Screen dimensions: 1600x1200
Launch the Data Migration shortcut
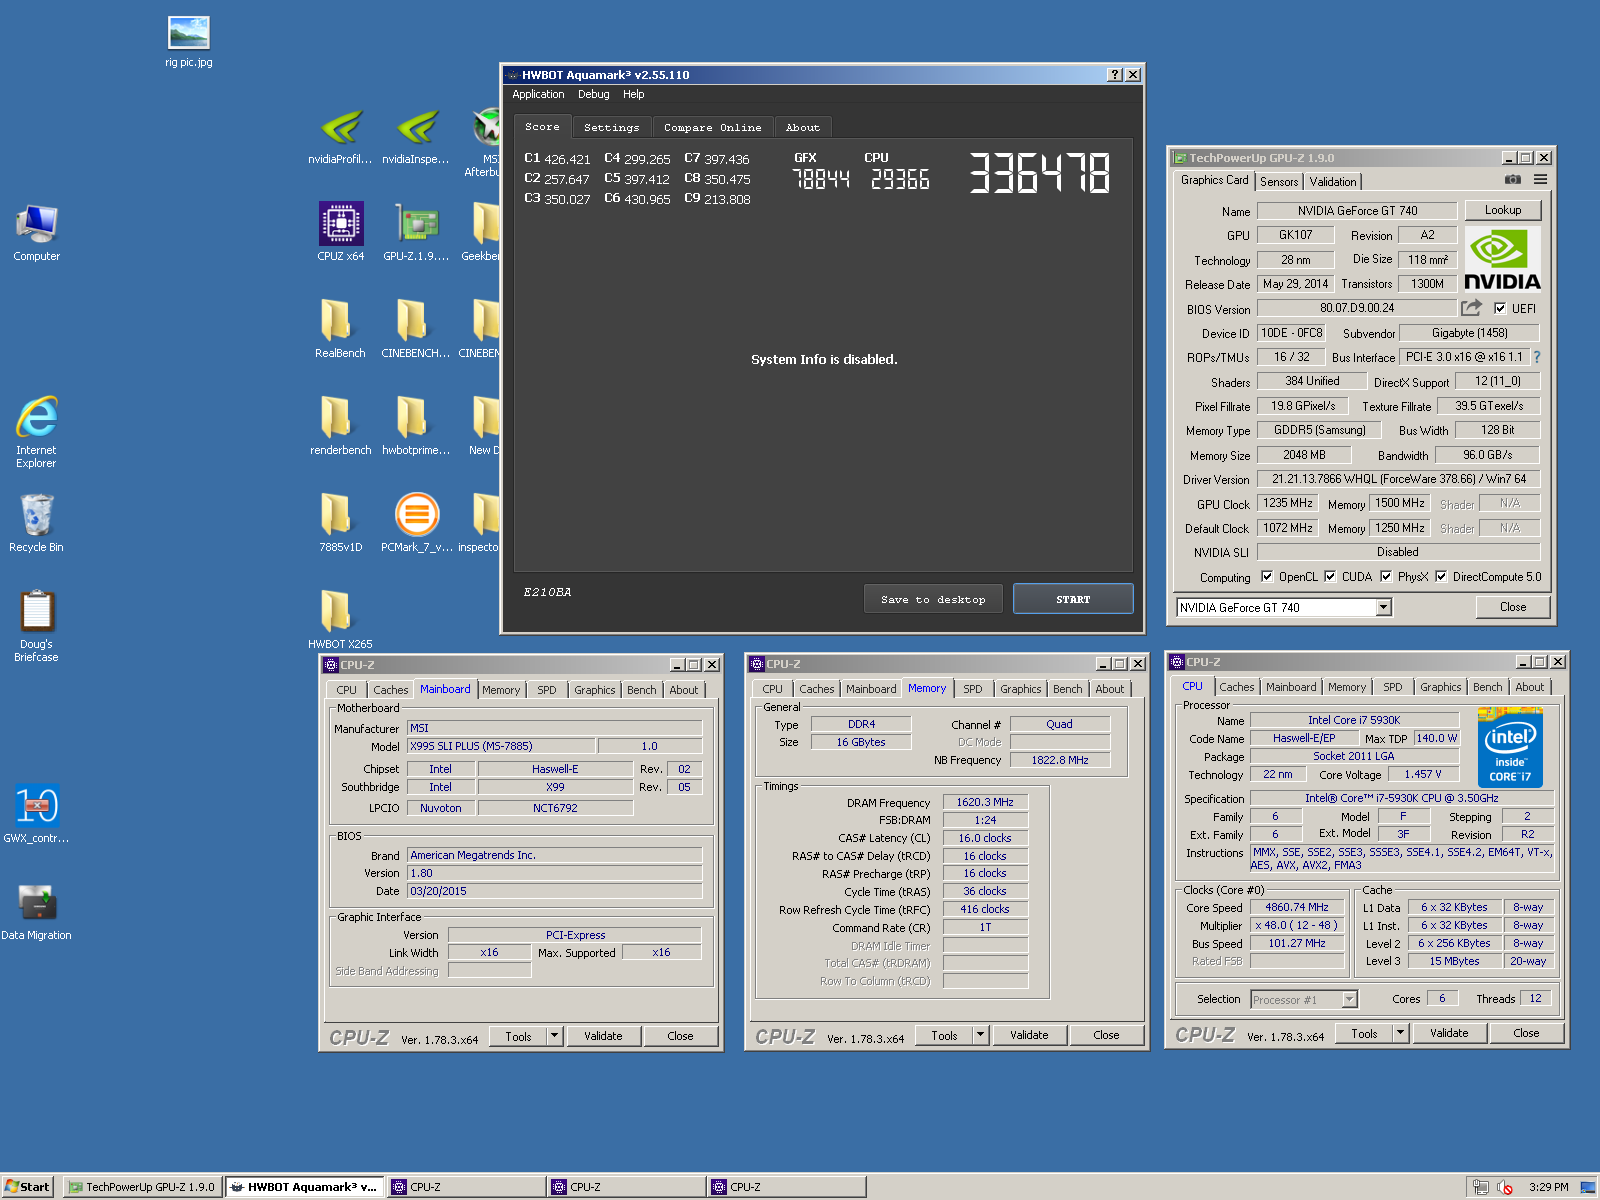(x=37, y=911)
